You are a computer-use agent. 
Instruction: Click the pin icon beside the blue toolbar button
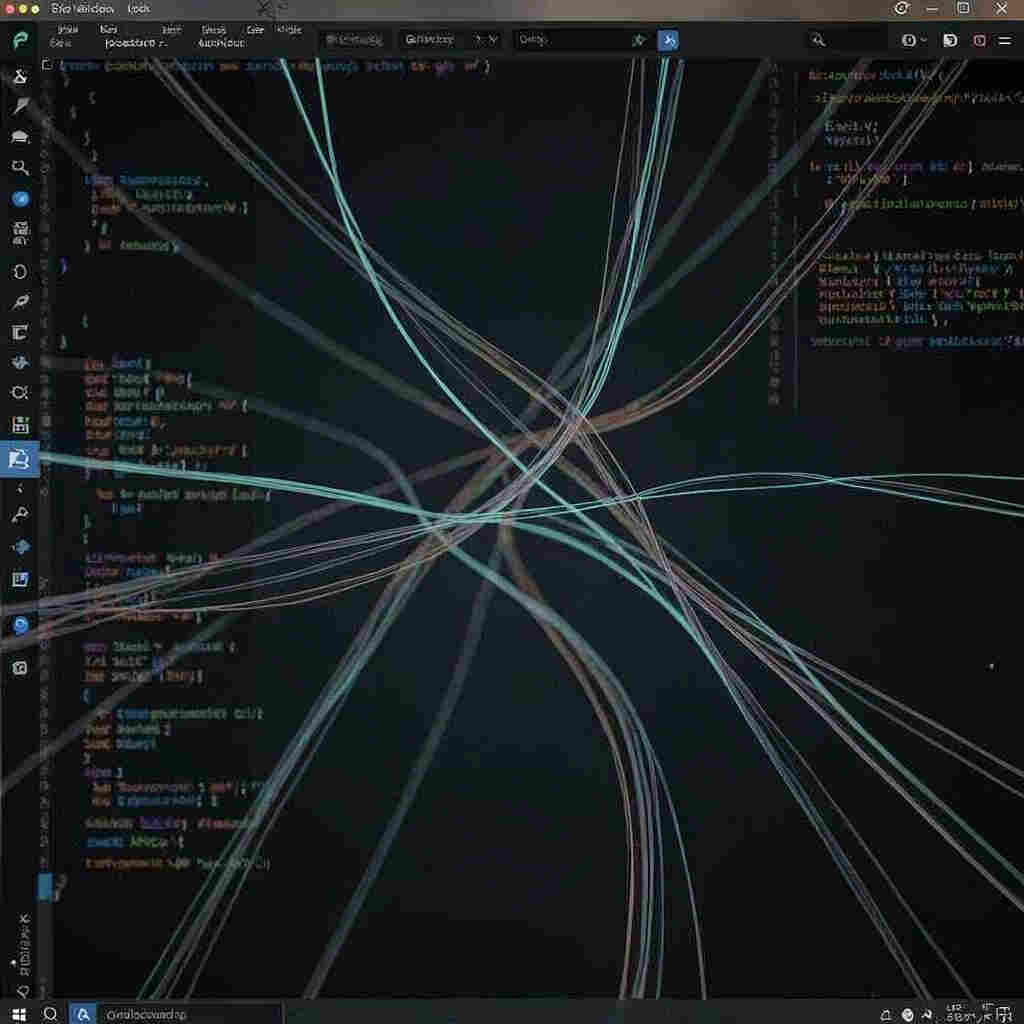click(x=639, y=40)
